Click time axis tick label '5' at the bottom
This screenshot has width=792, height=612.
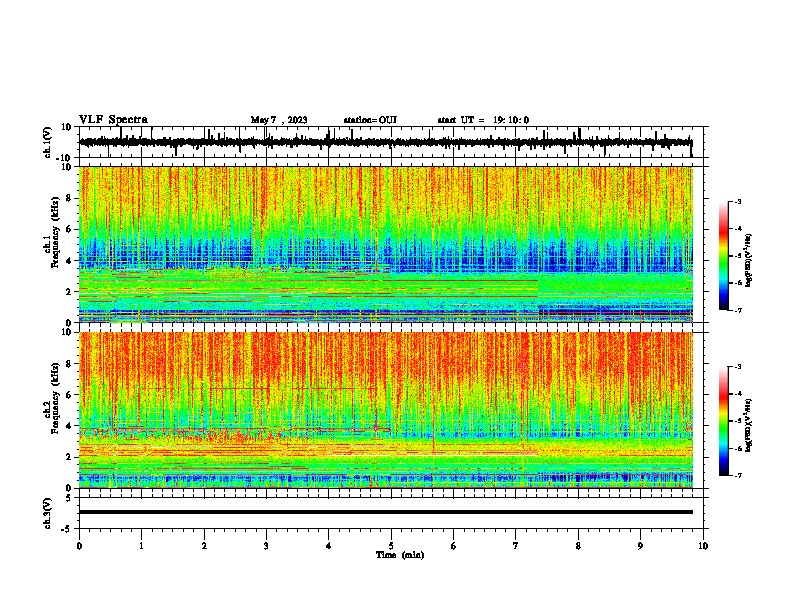click(x=391, y=546)
